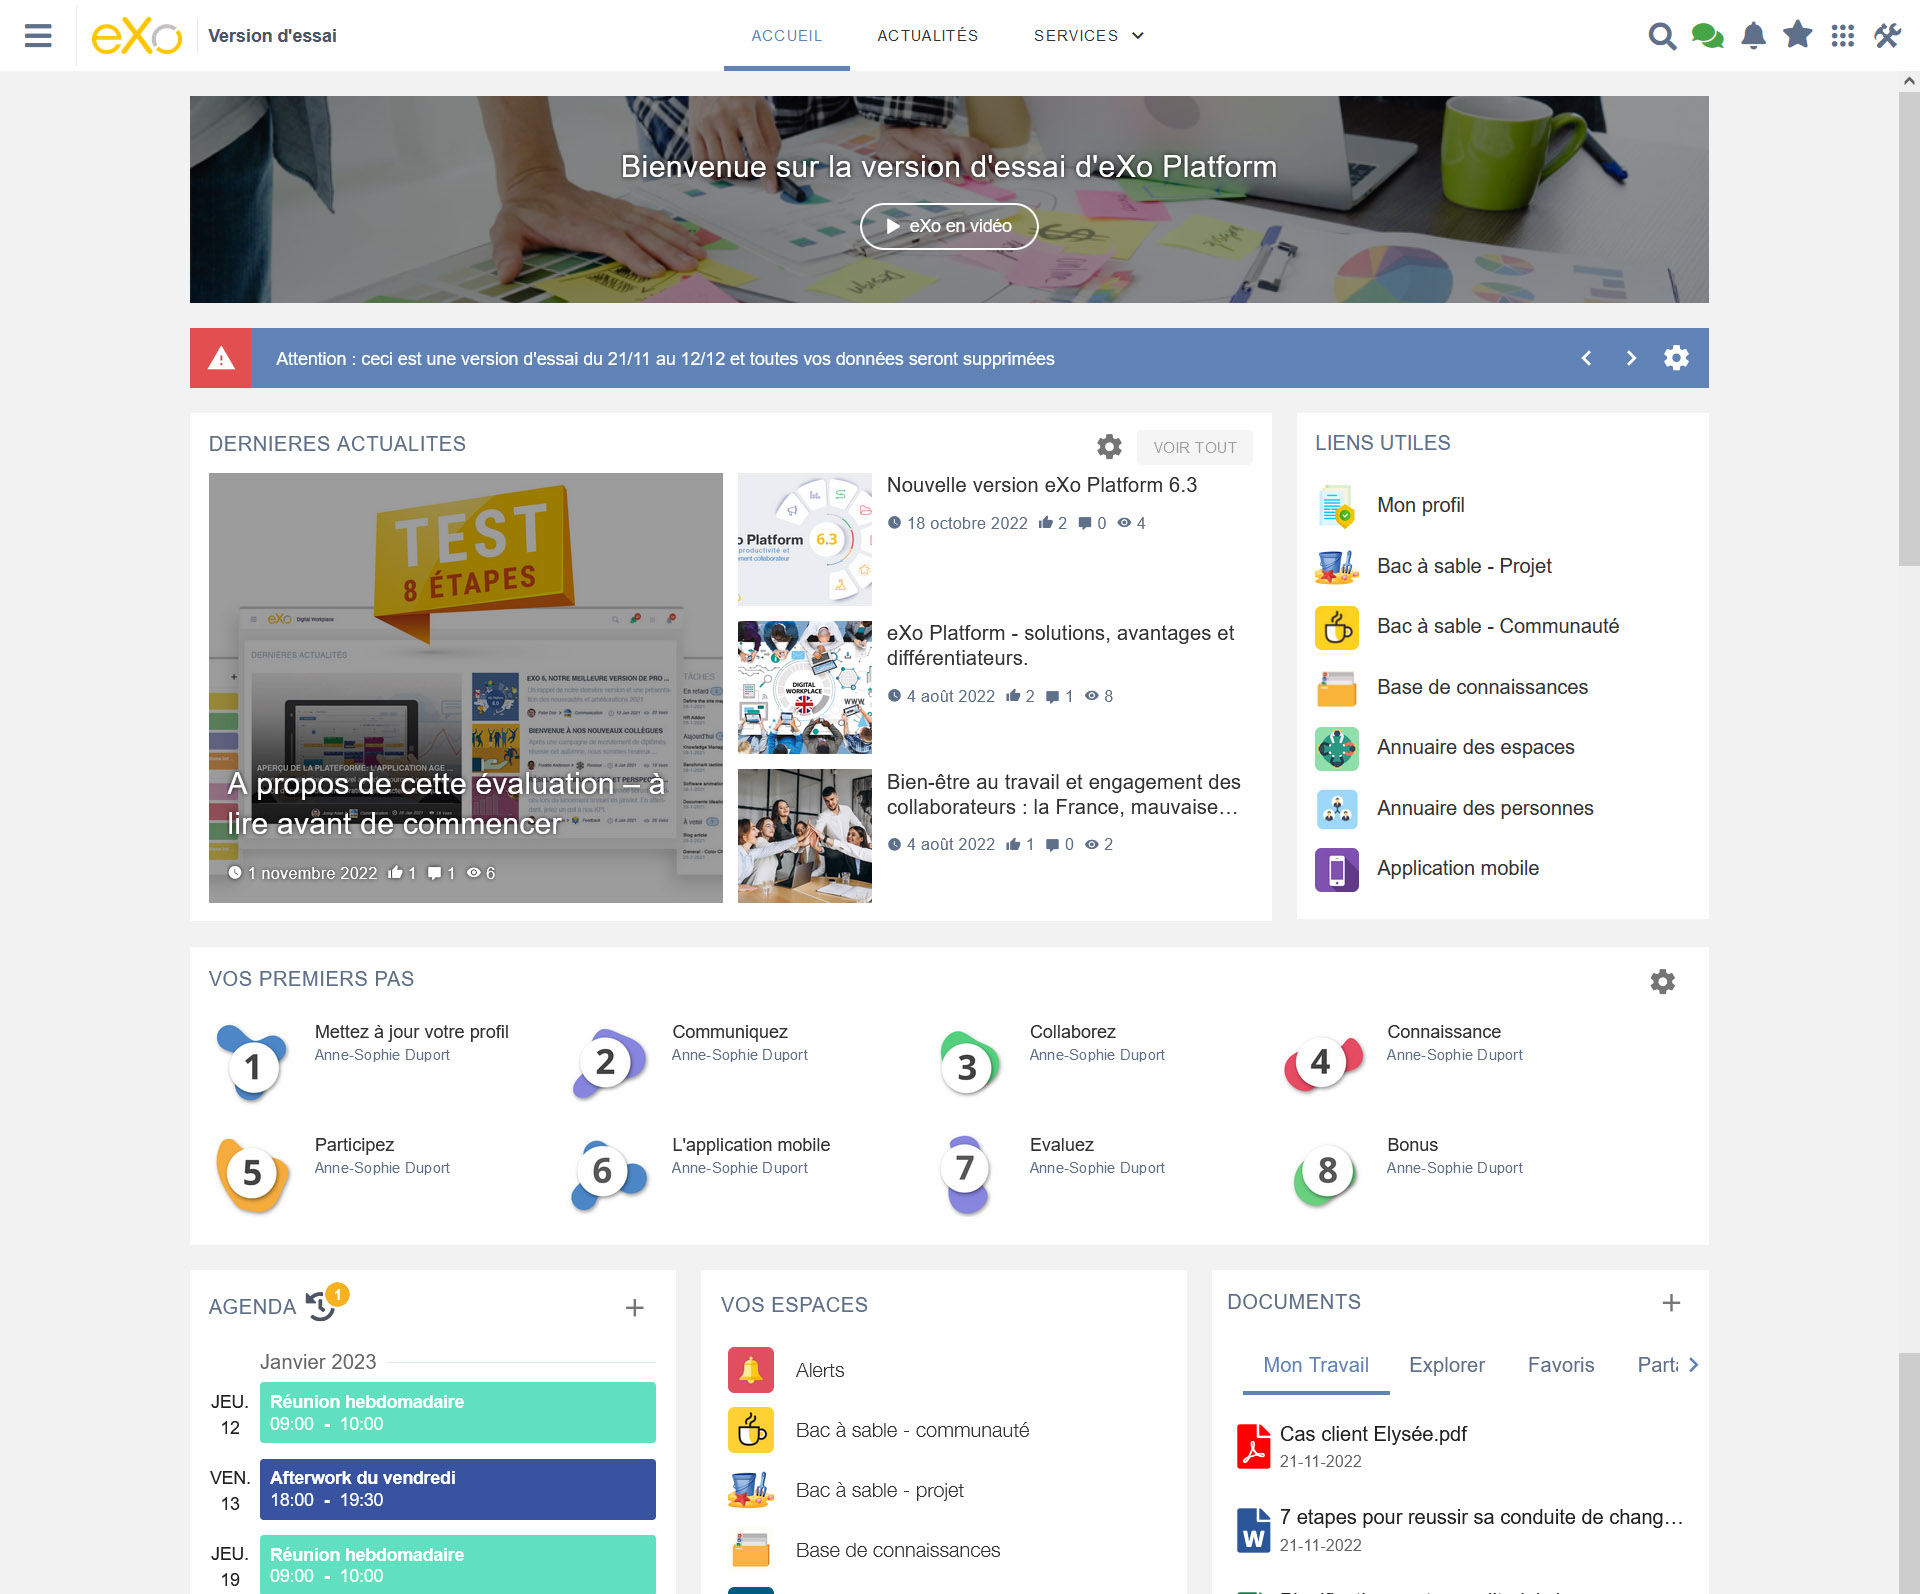The width and height of the screenshot is (1920, 1594).
Task: Click step 5 badge icon
Action: coord(252,1175)
